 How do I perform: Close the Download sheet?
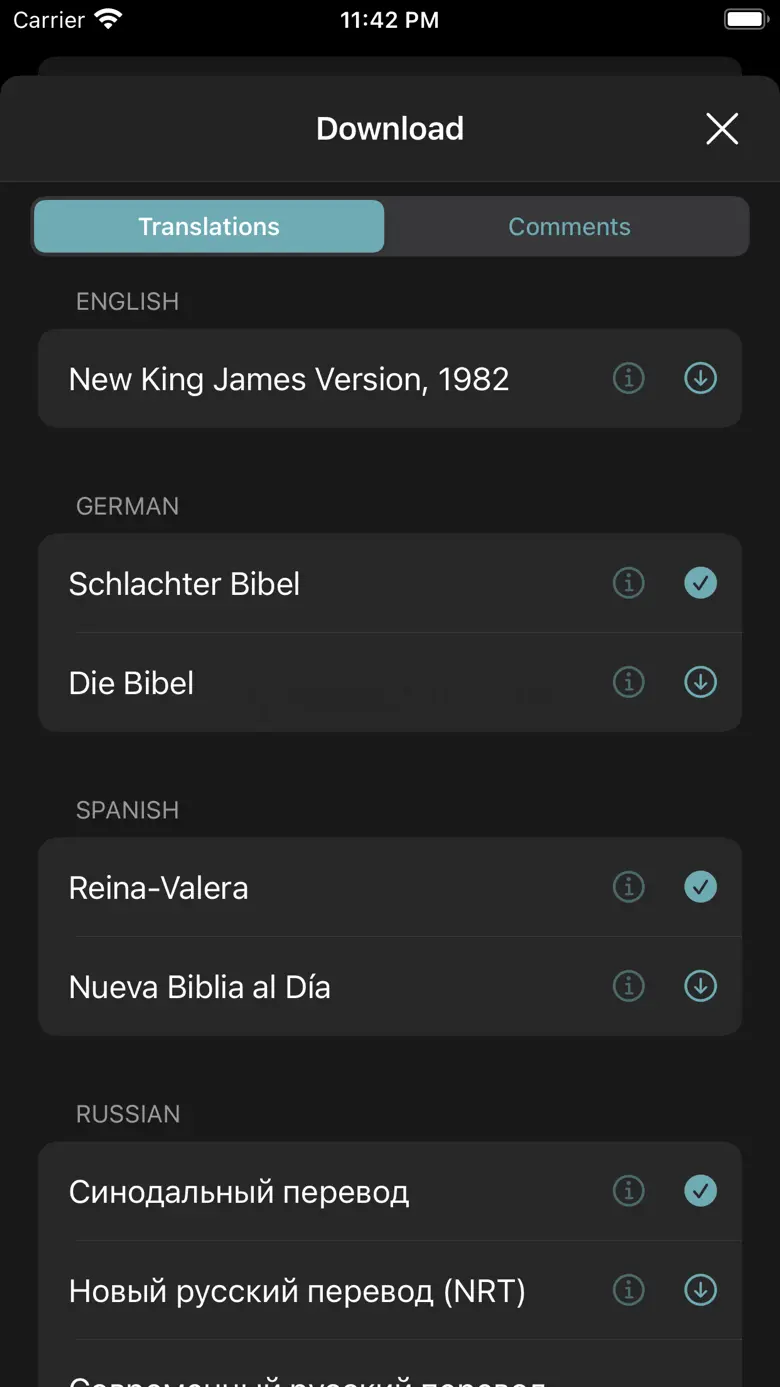coord(721,129)
